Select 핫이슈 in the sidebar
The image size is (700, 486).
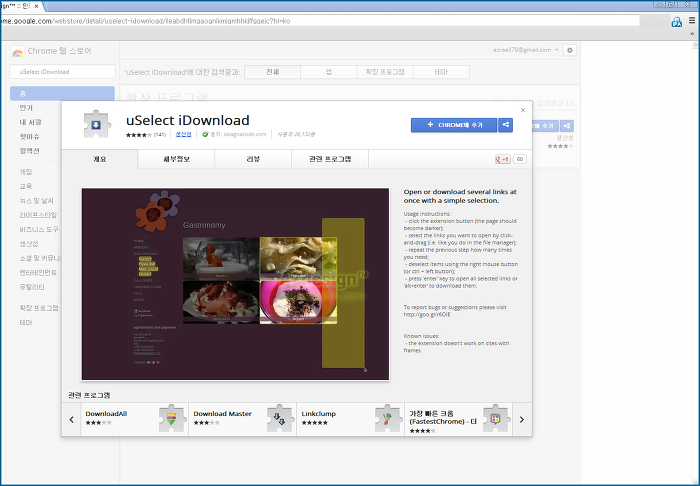pyautogui.click(x=29, y=136)
